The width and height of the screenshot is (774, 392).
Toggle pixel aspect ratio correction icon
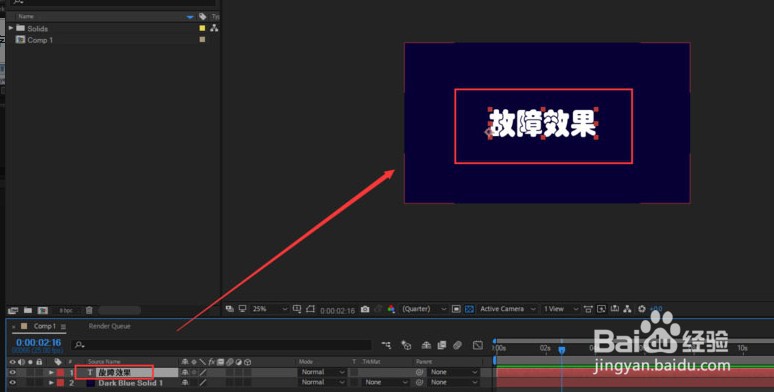click(588, 309)
